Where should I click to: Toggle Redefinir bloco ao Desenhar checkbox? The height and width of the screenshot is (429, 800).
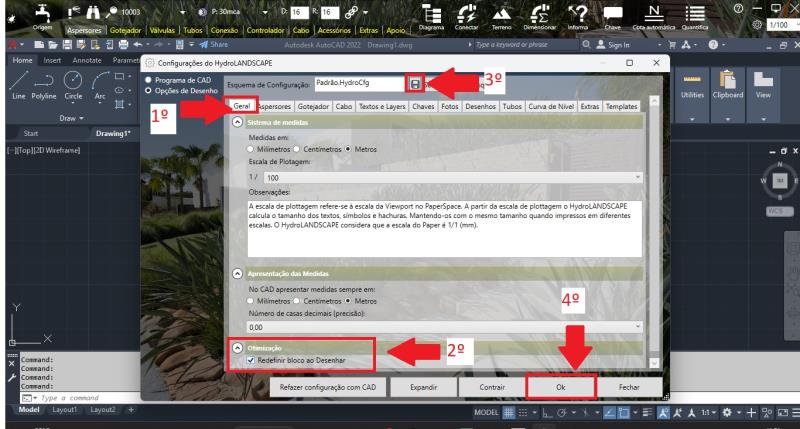251,360
